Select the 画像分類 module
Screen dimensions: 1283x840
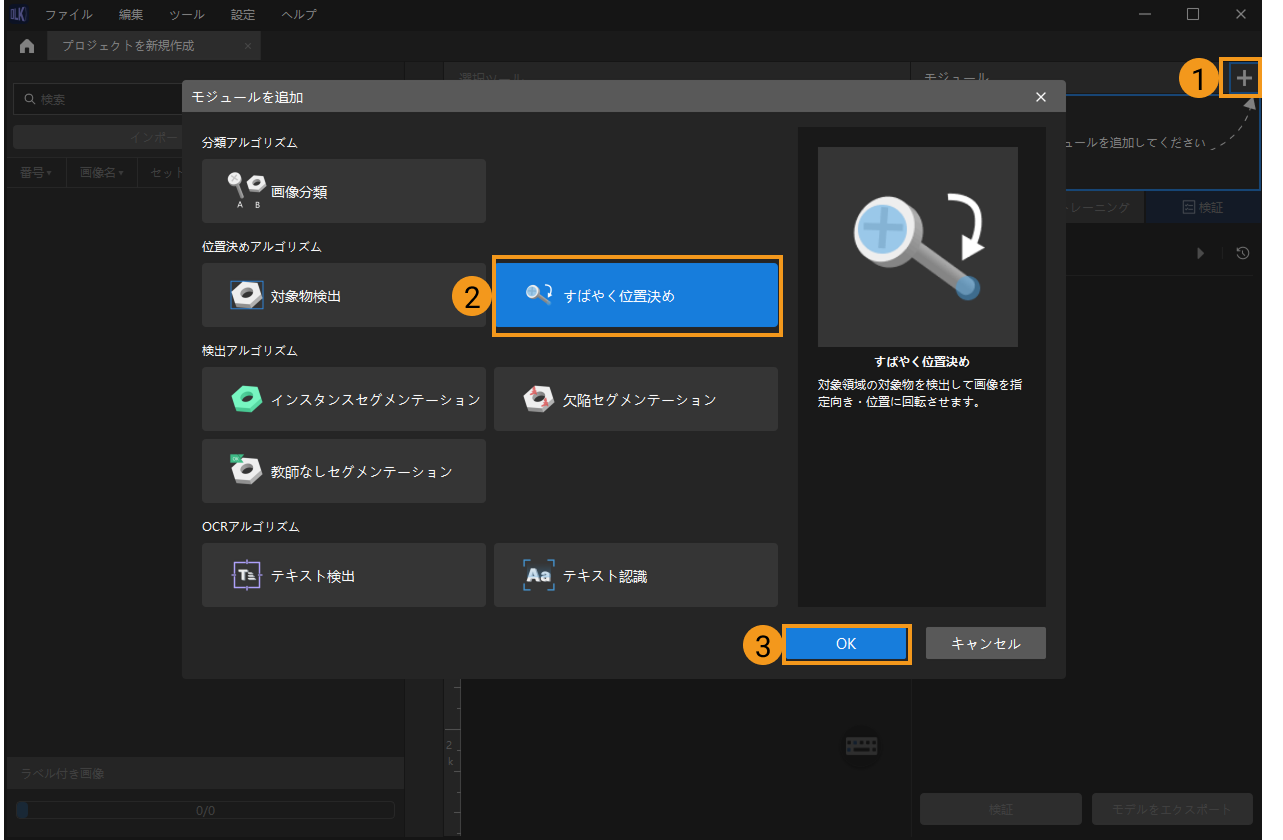click(x=343, y=191)
